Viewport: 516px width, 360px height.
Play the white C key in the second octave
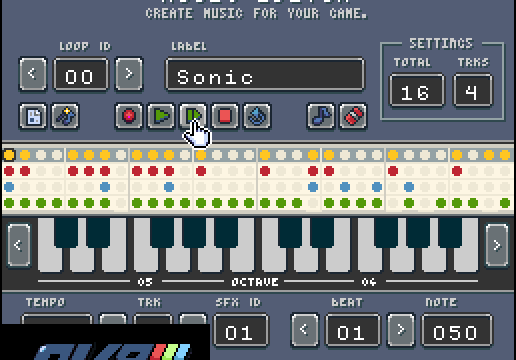274,261
